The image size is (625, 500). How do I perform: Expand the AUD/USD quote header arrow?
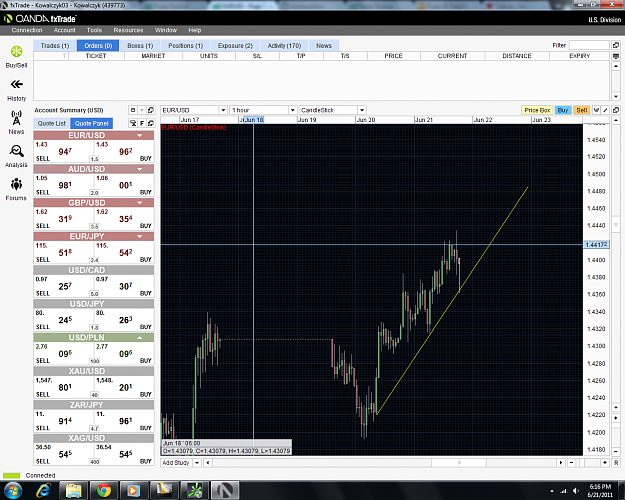pos(140,169)
